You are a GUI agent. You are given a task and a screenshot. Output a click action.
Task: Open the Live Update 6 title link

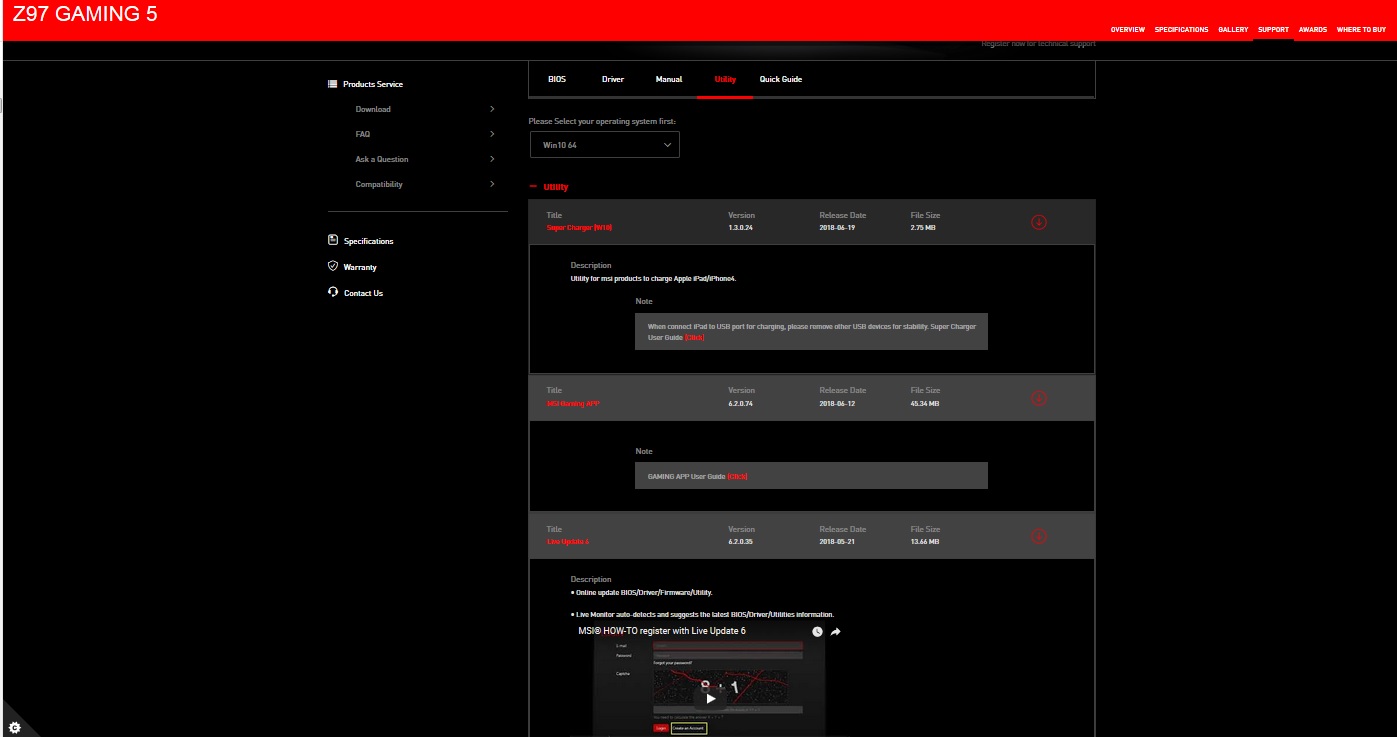(x=568, y=541)
